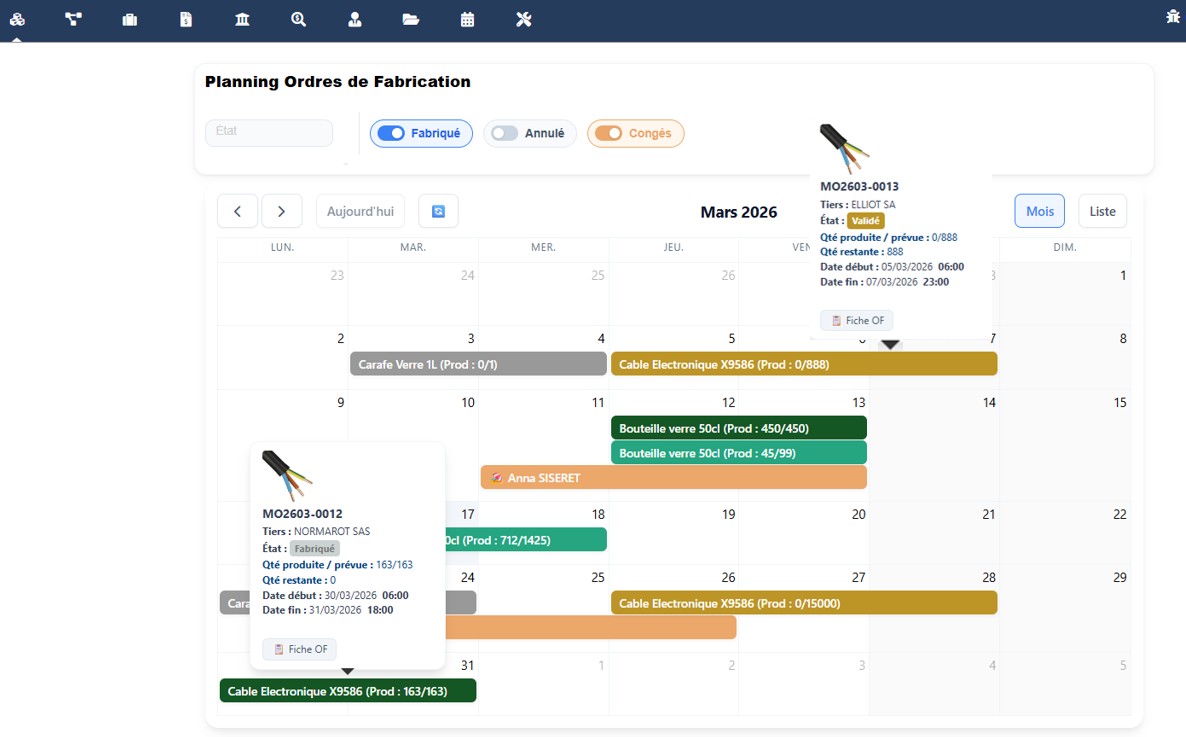Disable the Fabriqué toggle
The height and width of the screenshot is (737, 1186).
(391, 133)
